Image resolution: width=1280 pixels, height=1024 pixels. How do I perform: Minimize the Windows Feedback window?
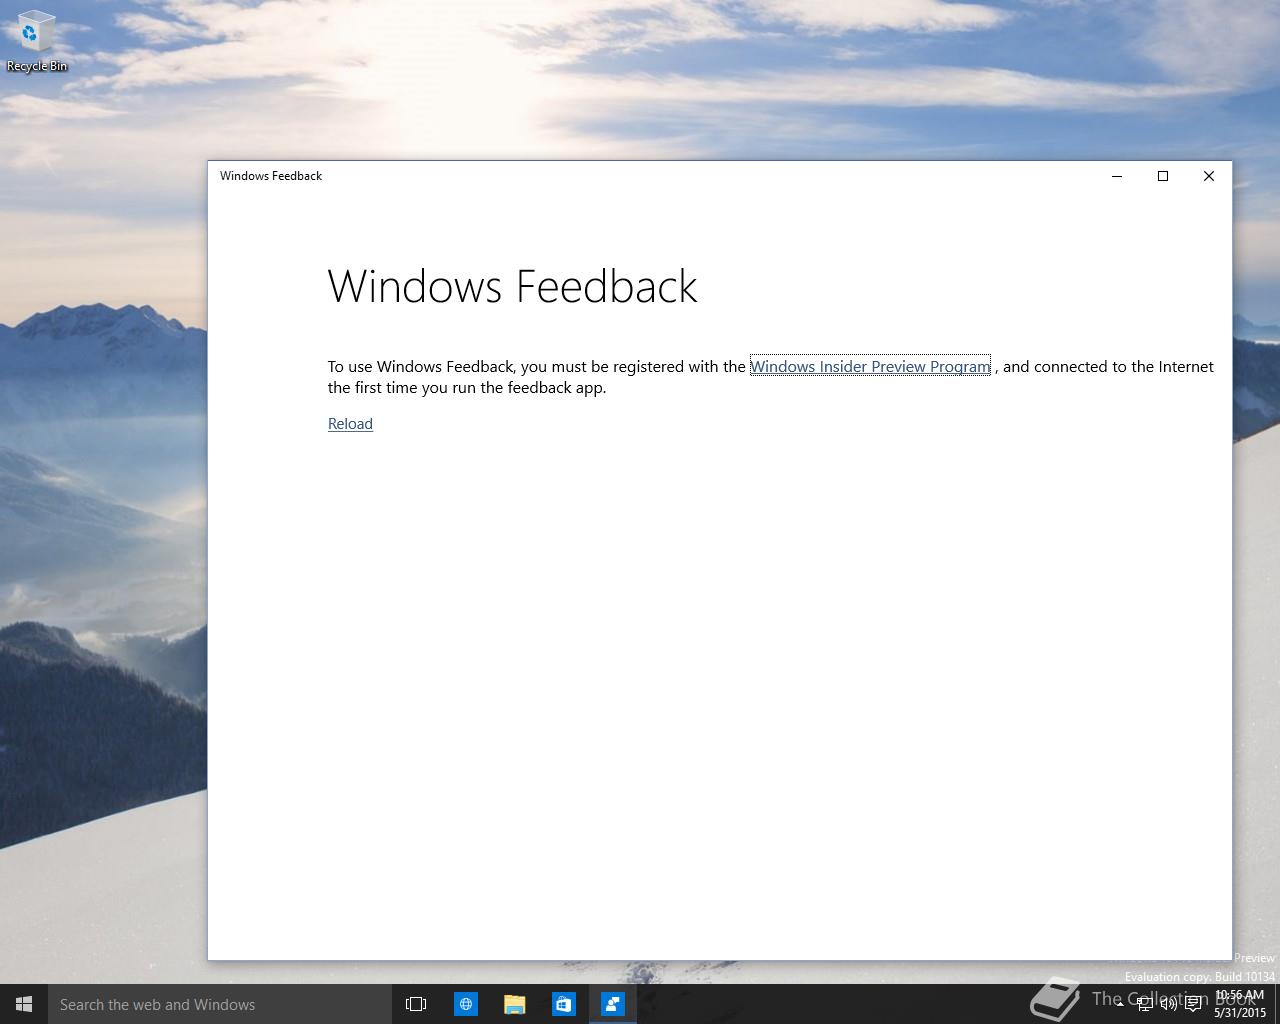click(x=1117, y=176)
